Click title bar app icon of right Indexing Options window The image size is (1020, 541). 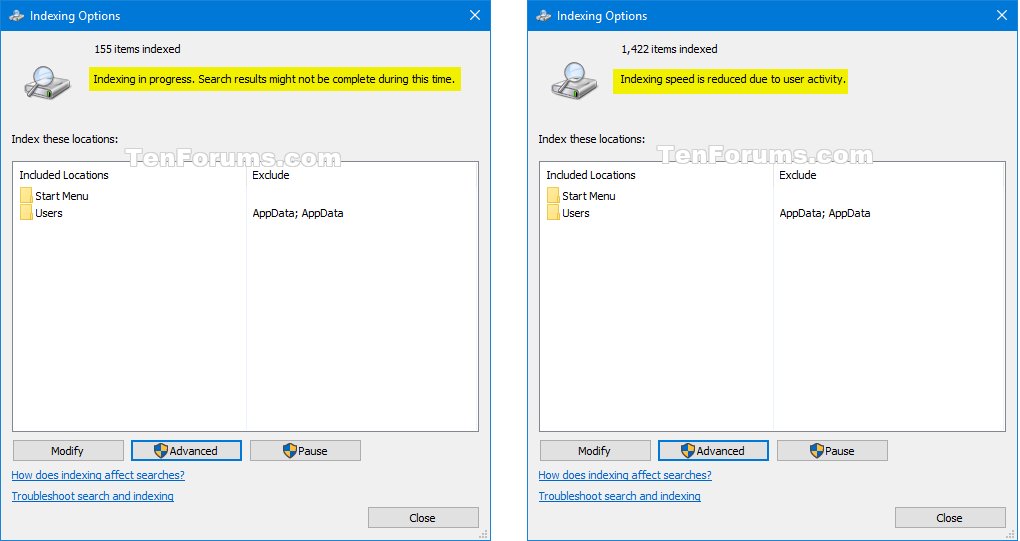coord(543,16)
